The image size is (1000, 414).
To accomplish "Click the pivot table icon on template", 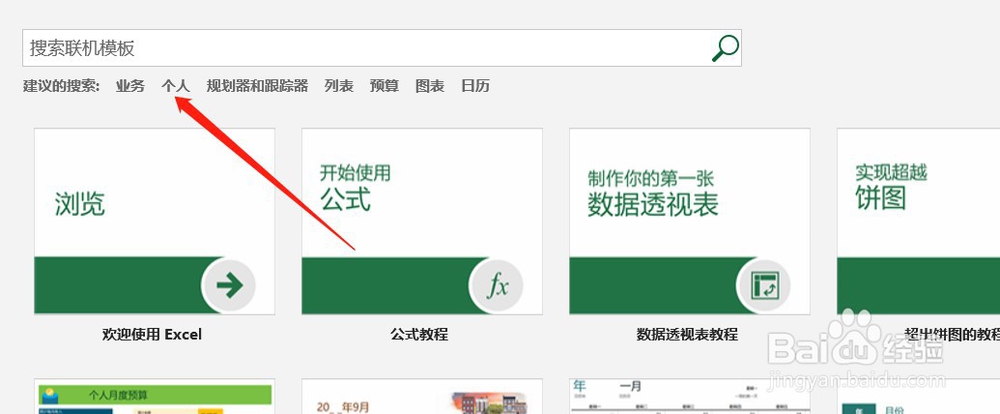I will pos(765,286).
